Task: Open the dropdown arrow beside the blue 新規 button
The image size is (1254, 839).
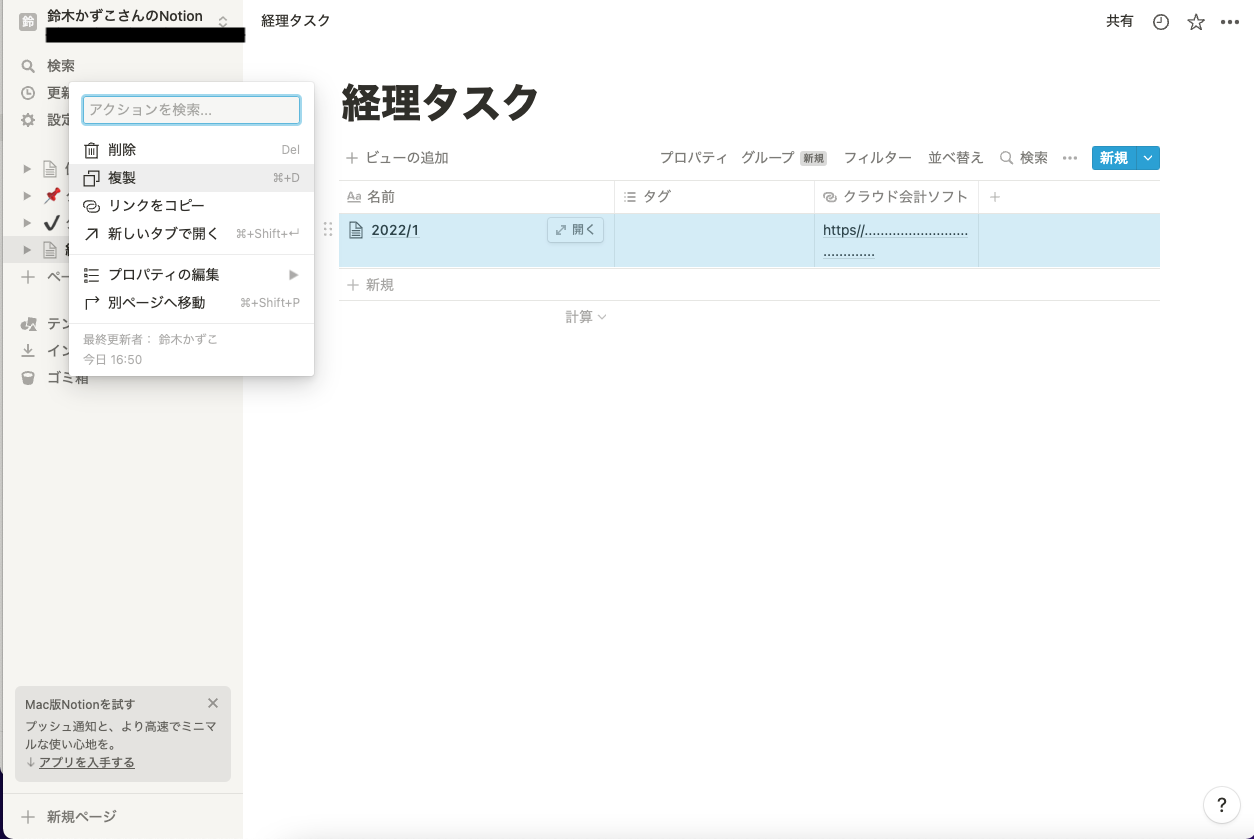Action: tap(1148, 158)
